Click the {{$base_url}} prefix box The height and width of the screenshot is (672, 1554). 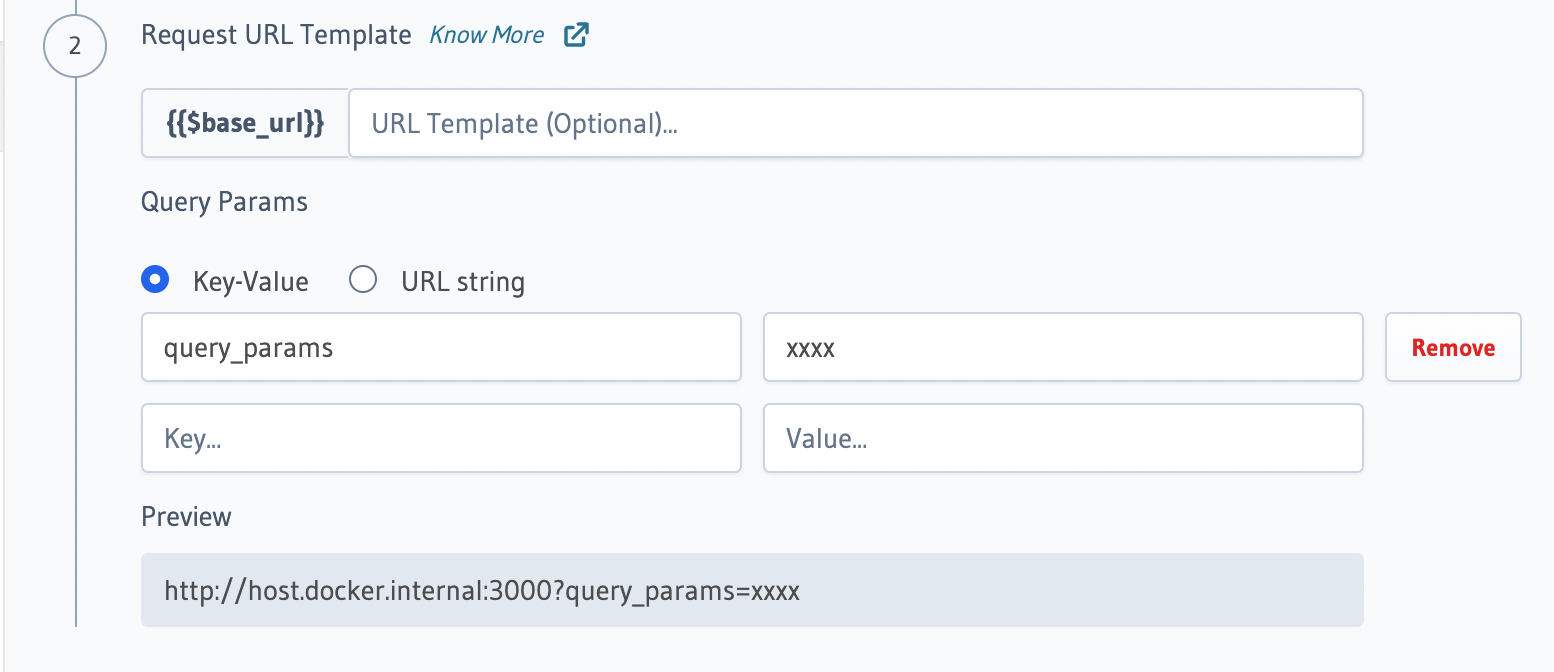click(x=244, y=123)
